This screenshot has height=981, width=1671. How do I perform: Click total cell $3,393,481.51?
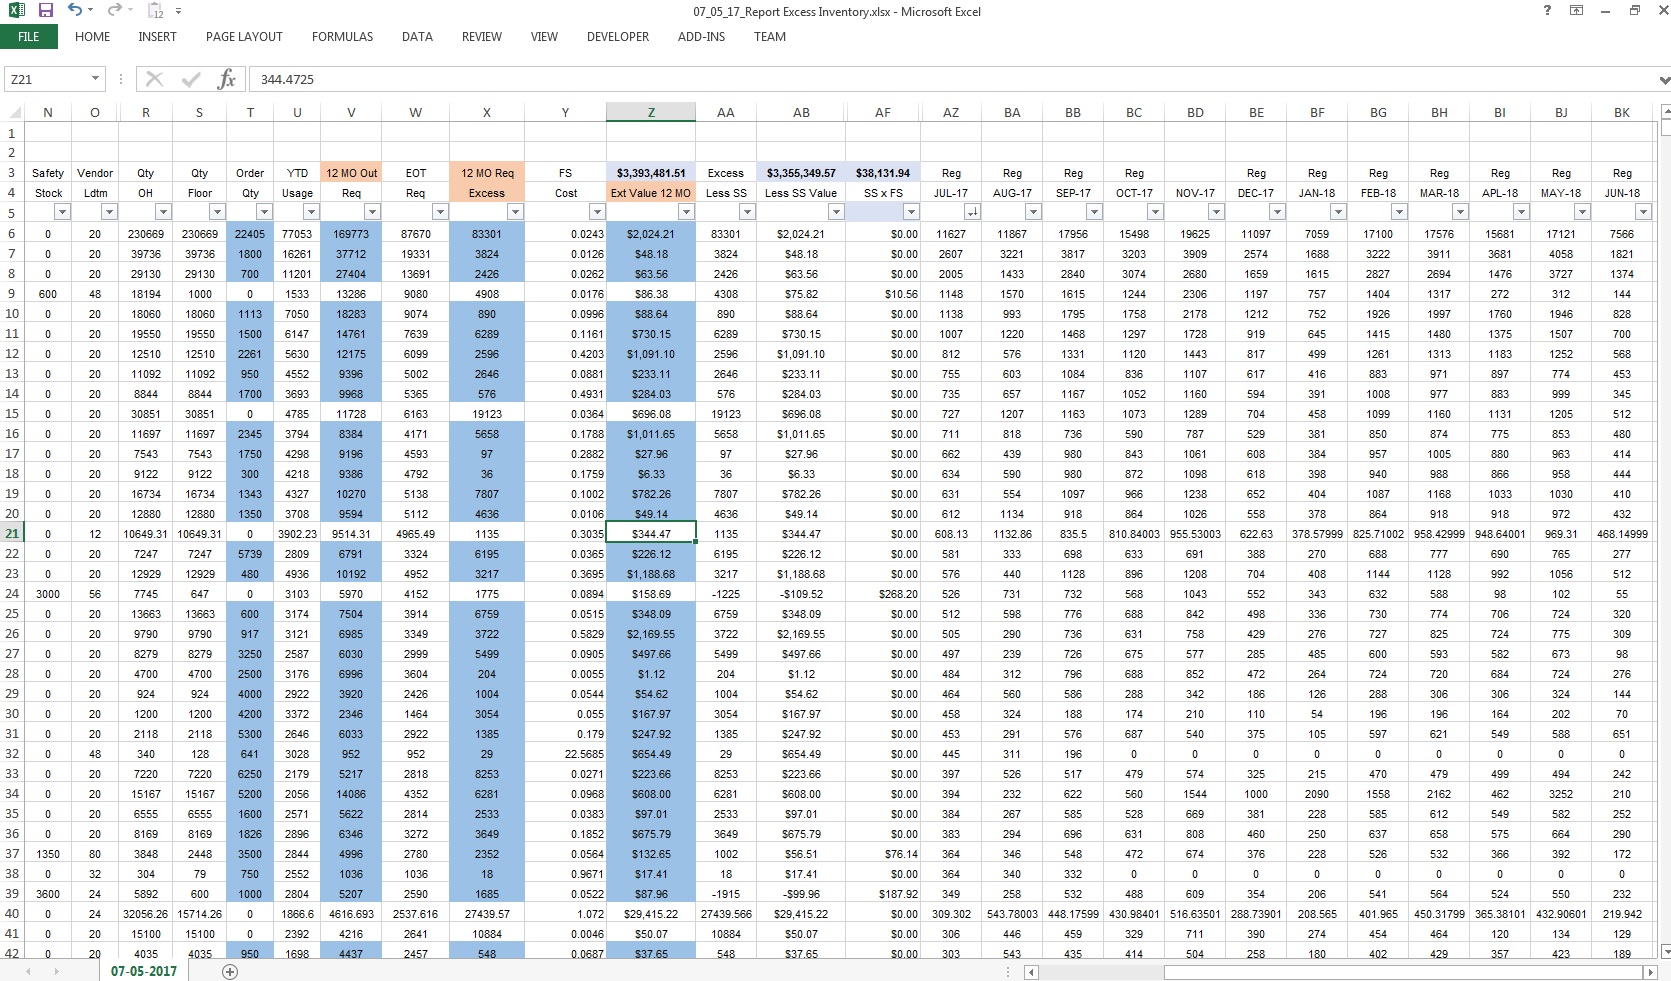651,173
